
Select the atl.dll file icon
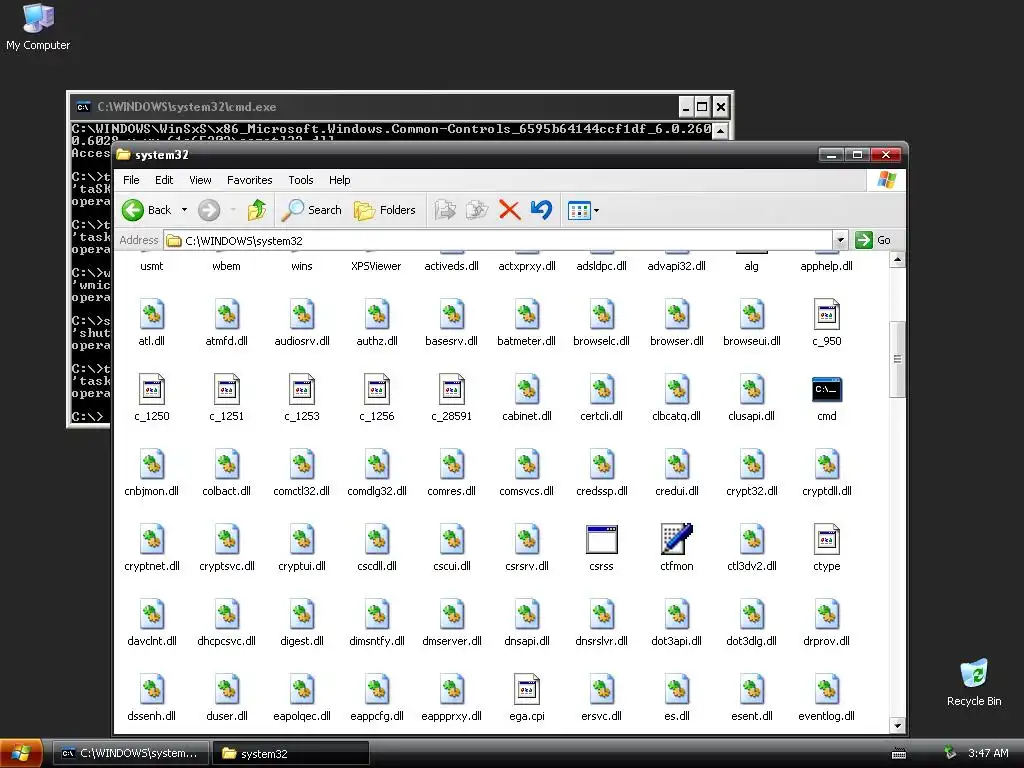tap(152, 315)
